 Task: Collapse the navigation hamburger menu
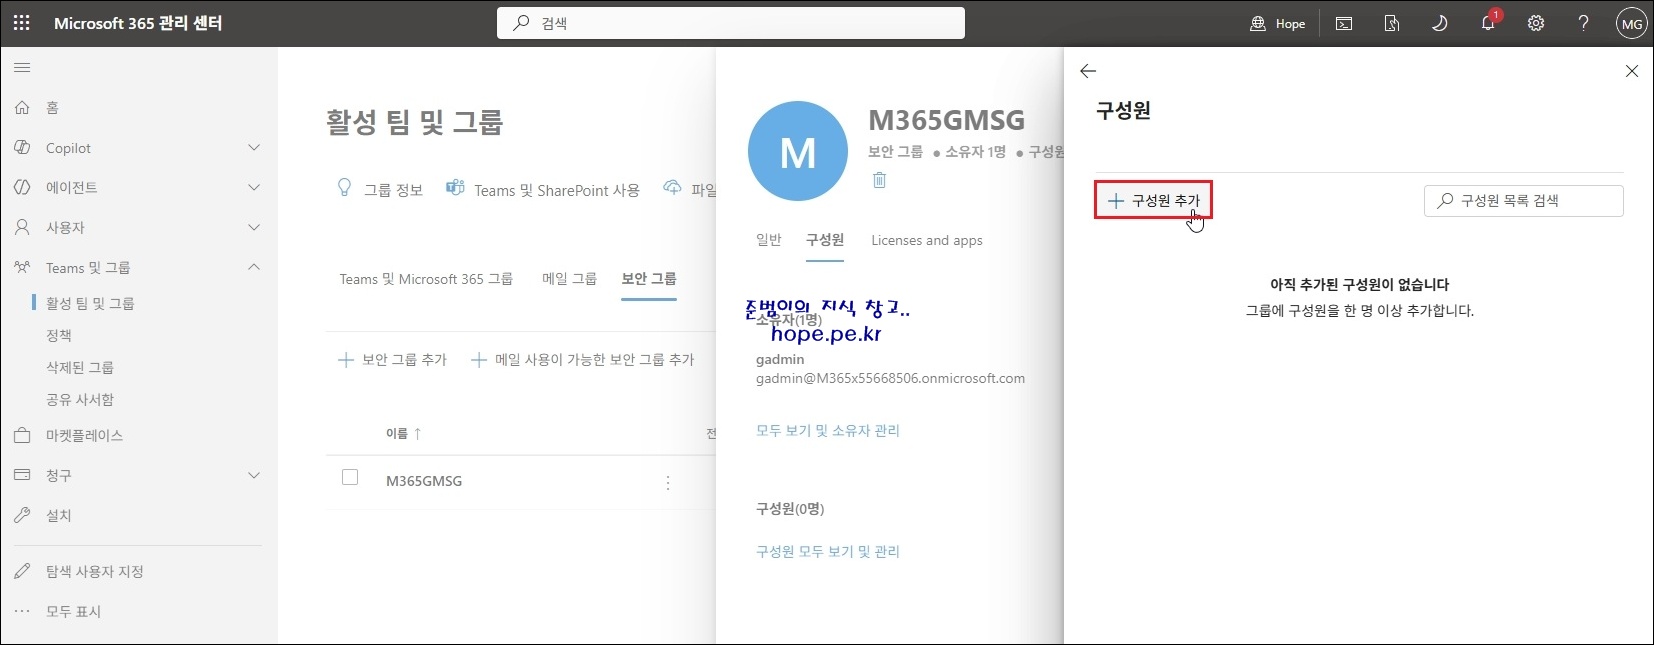click(x=22, y=68)
